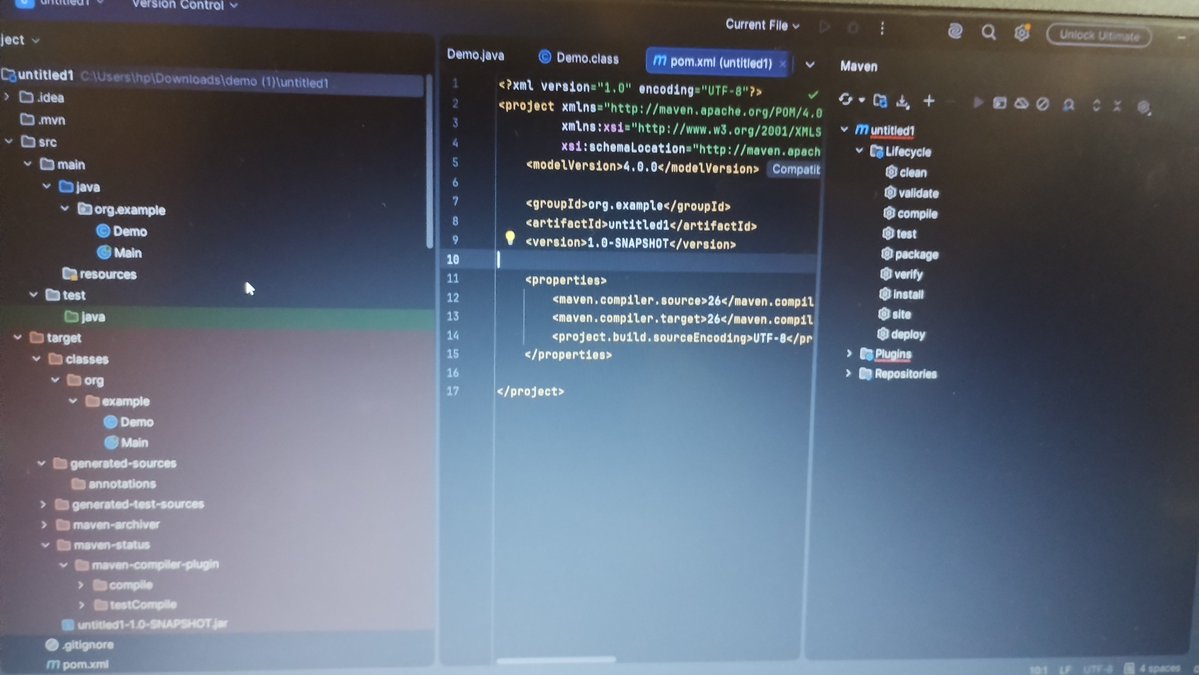Expand .idea folder in project tree
This screenshot has height=675, width=1199.
pos(7,97)
